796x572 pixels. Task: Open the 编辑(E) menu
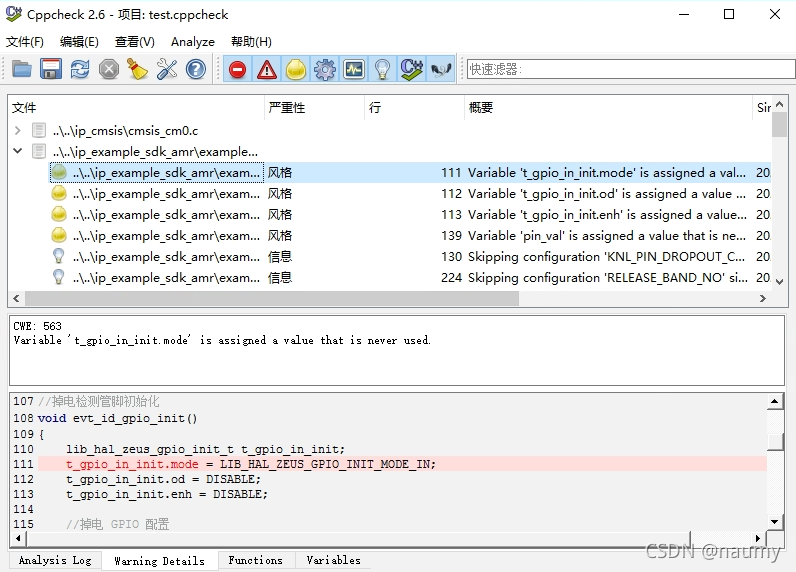tap(79, 42)
